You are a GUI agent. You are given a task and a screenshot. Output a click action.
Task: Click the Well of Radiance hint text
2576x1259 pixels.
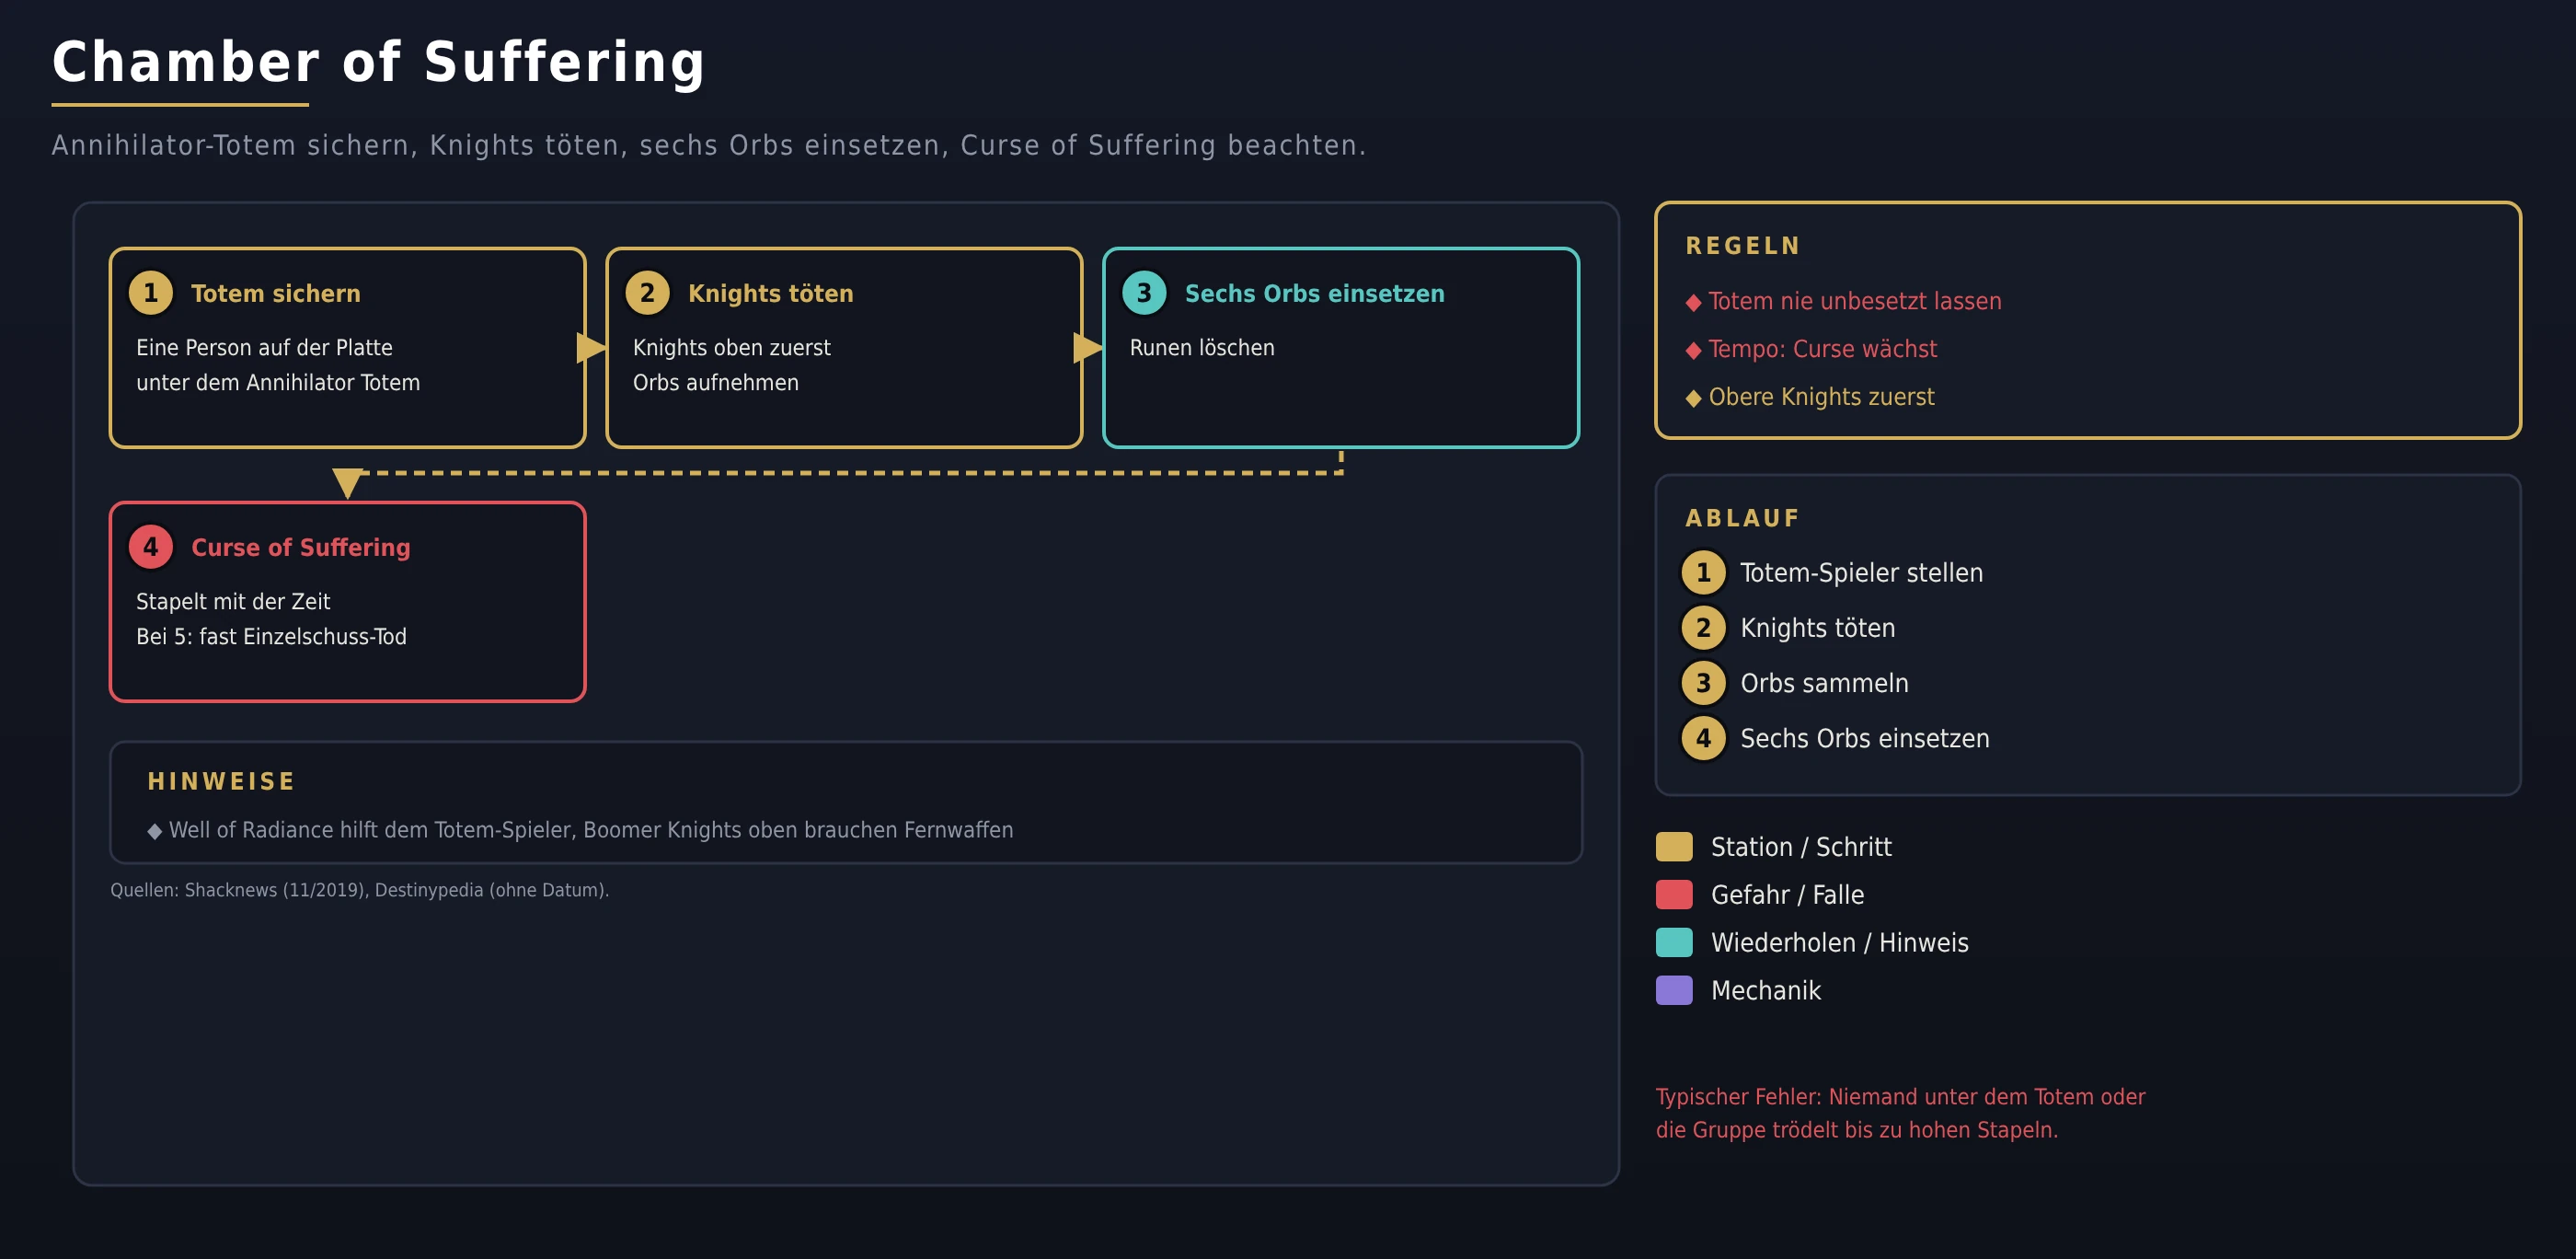click(591, 830)
